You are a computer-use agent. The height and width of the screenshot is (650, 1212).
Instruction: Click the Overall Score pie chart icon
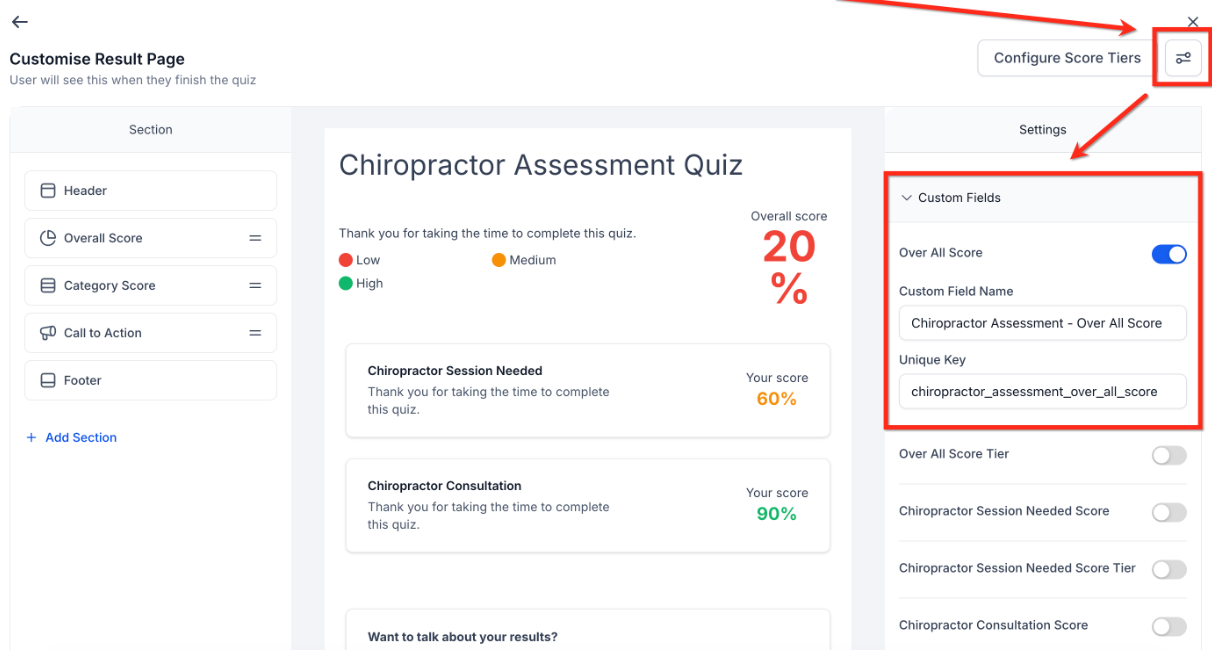pos(48,238)
